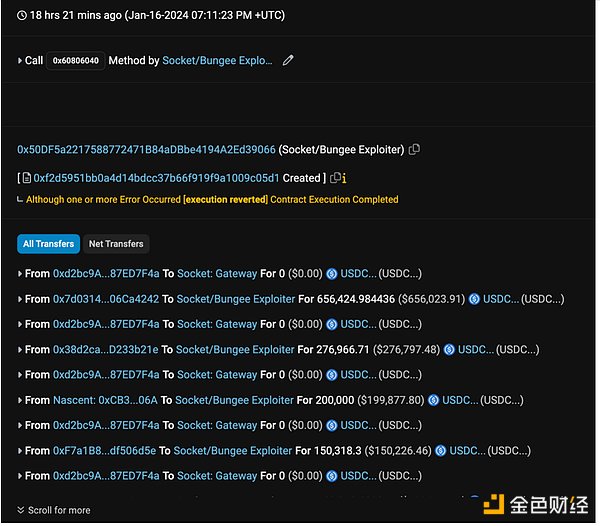Copy the Socket/Bungee Exploiter address via copy icon
The image size is (600, 526).
[414, 150]
